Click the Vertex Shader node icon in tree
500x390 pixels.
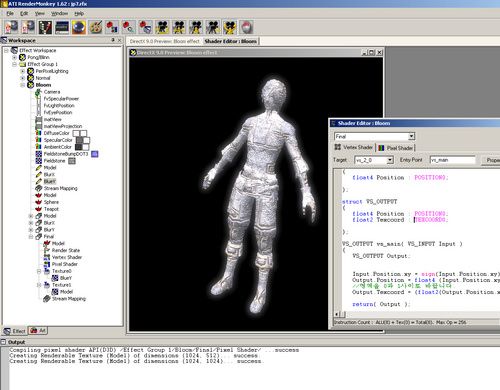47,257
